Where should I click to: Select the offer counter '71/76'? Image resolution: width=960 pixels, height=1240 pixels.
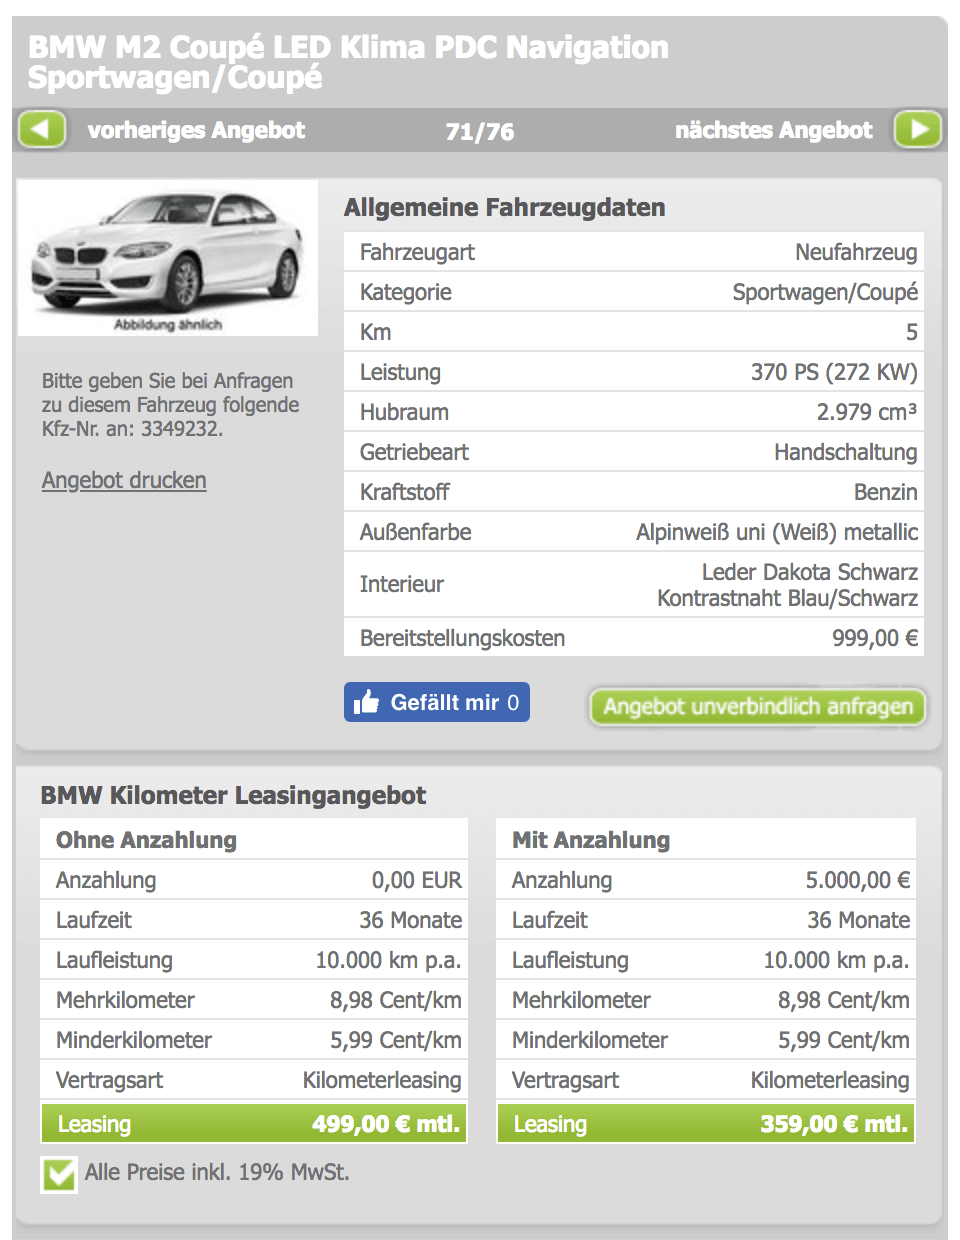point(480,131)
